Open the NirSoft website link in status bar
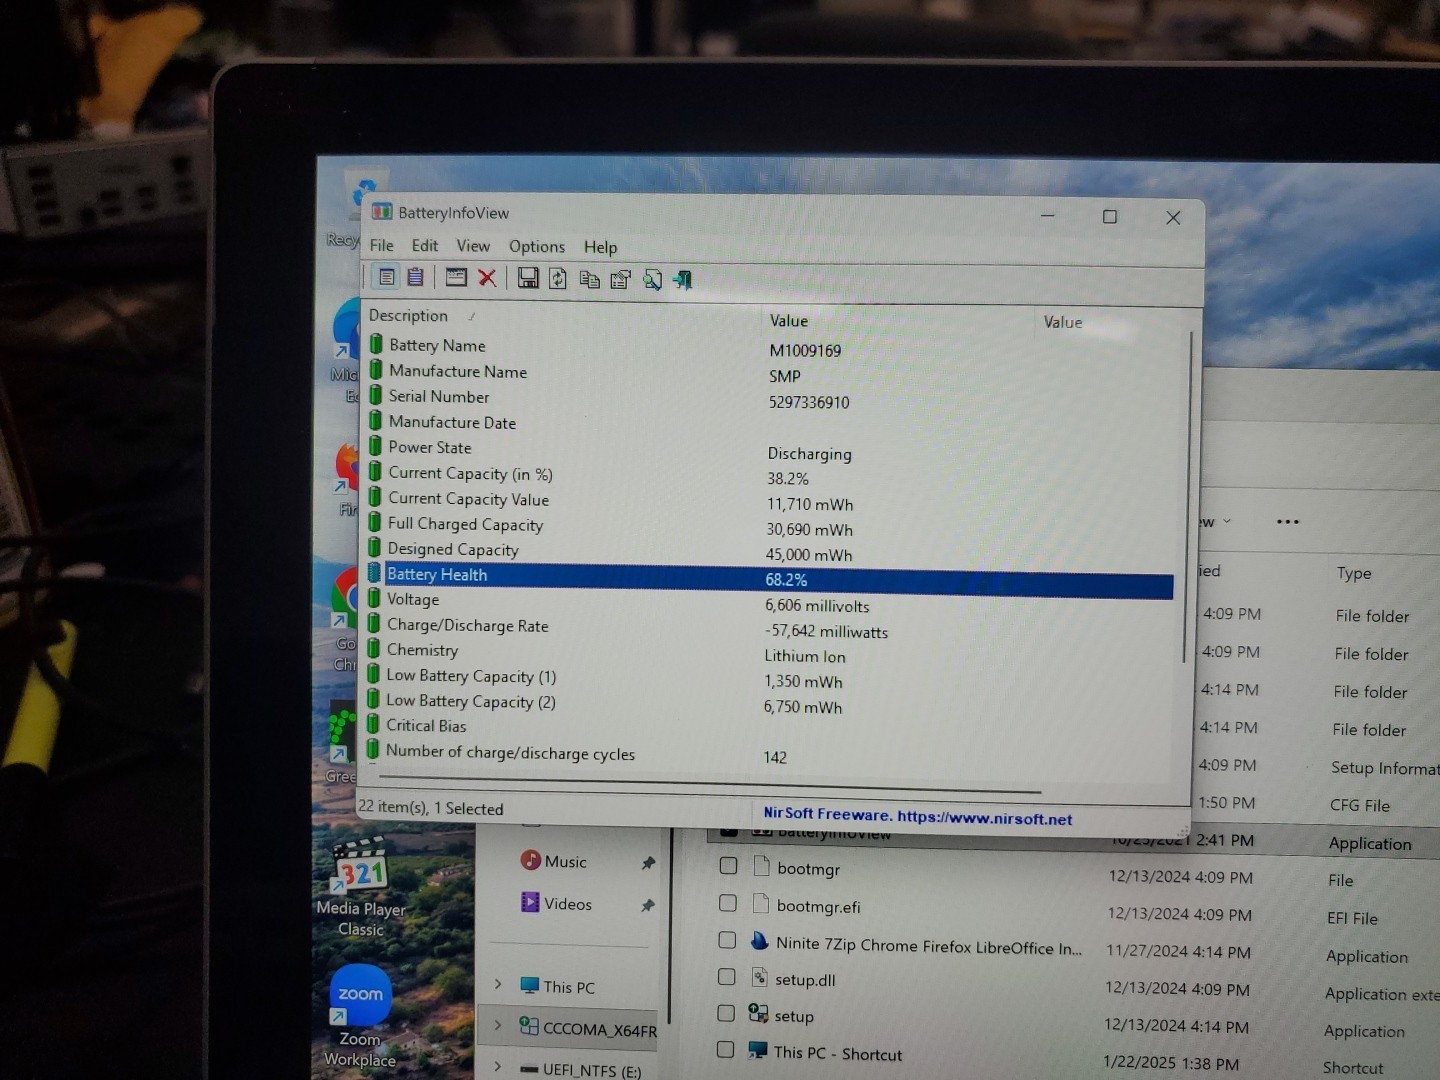This screenshot has height=1080, width=1440. click(x=917, y=816)
